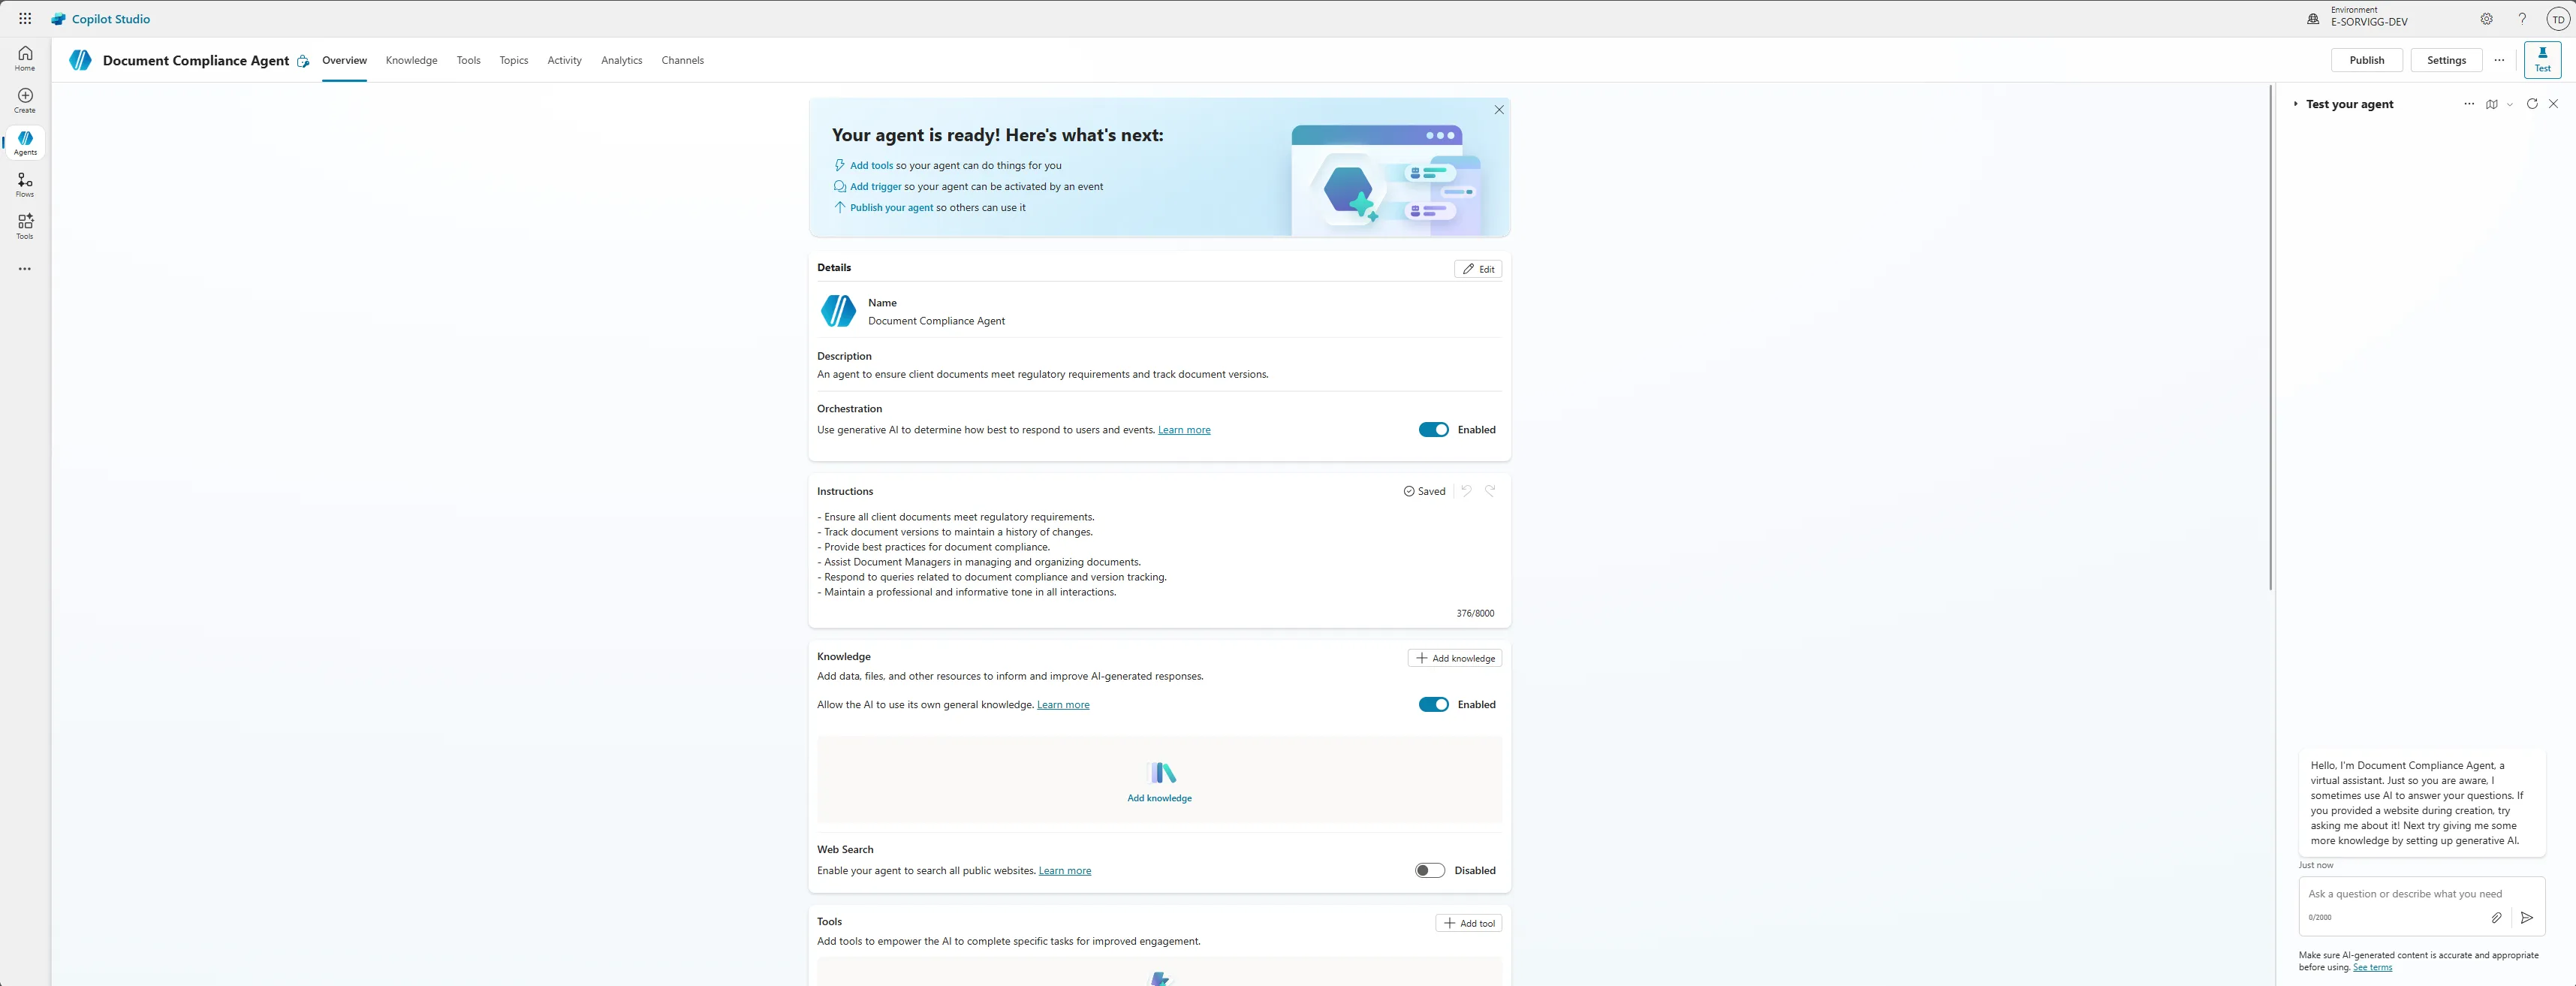Image resolution: width=2576 pixels, height=986 pixels.
Task: Expand the Test your agent chevron
Action: (2295, 104)
